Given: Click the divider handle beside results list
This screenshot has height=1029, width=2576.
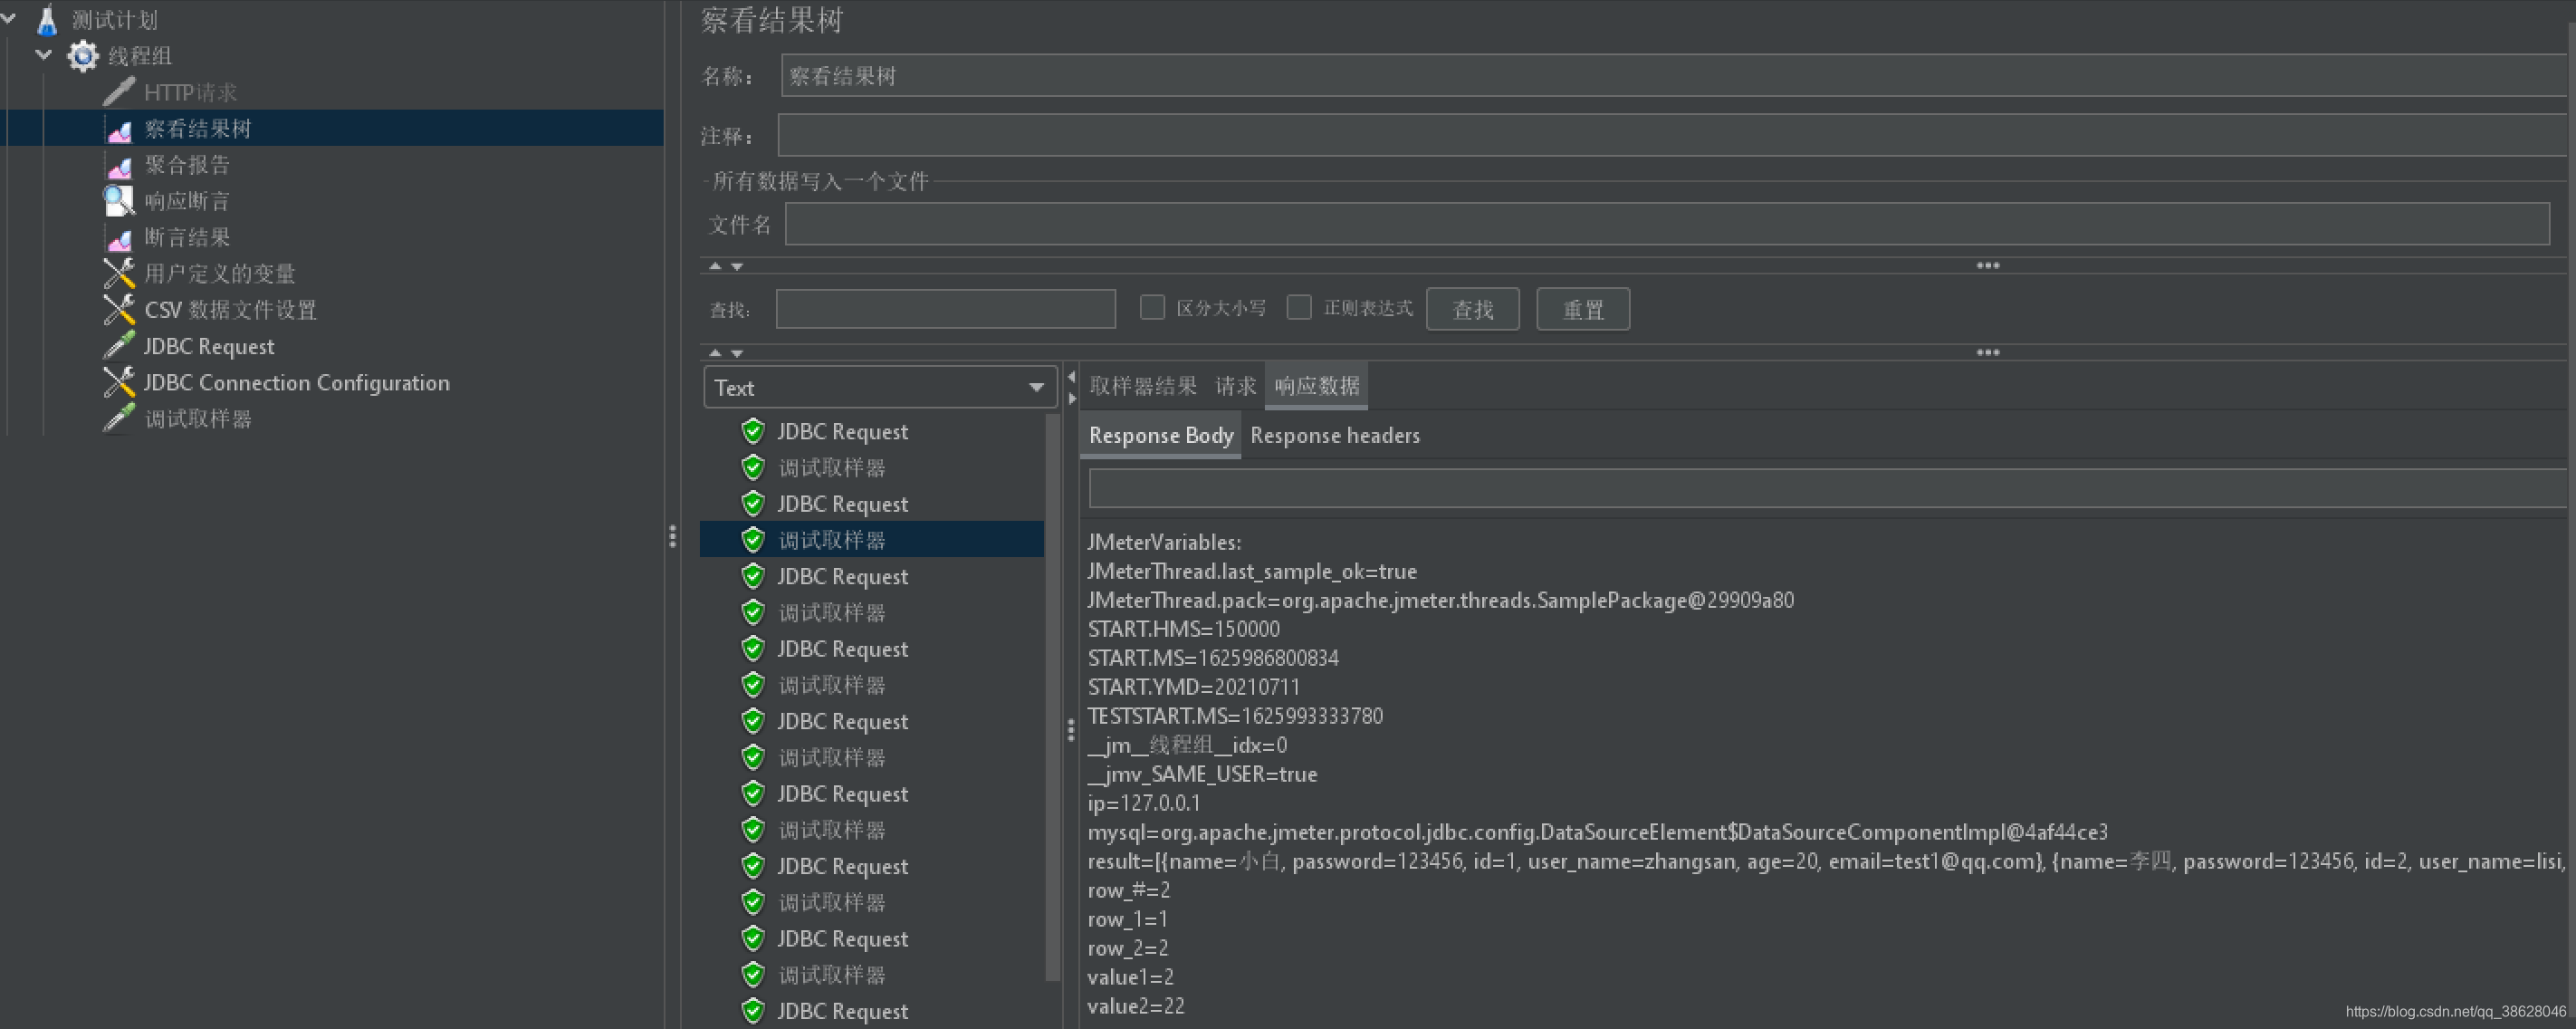Looking at the screenshot, I should (1071, 730).
